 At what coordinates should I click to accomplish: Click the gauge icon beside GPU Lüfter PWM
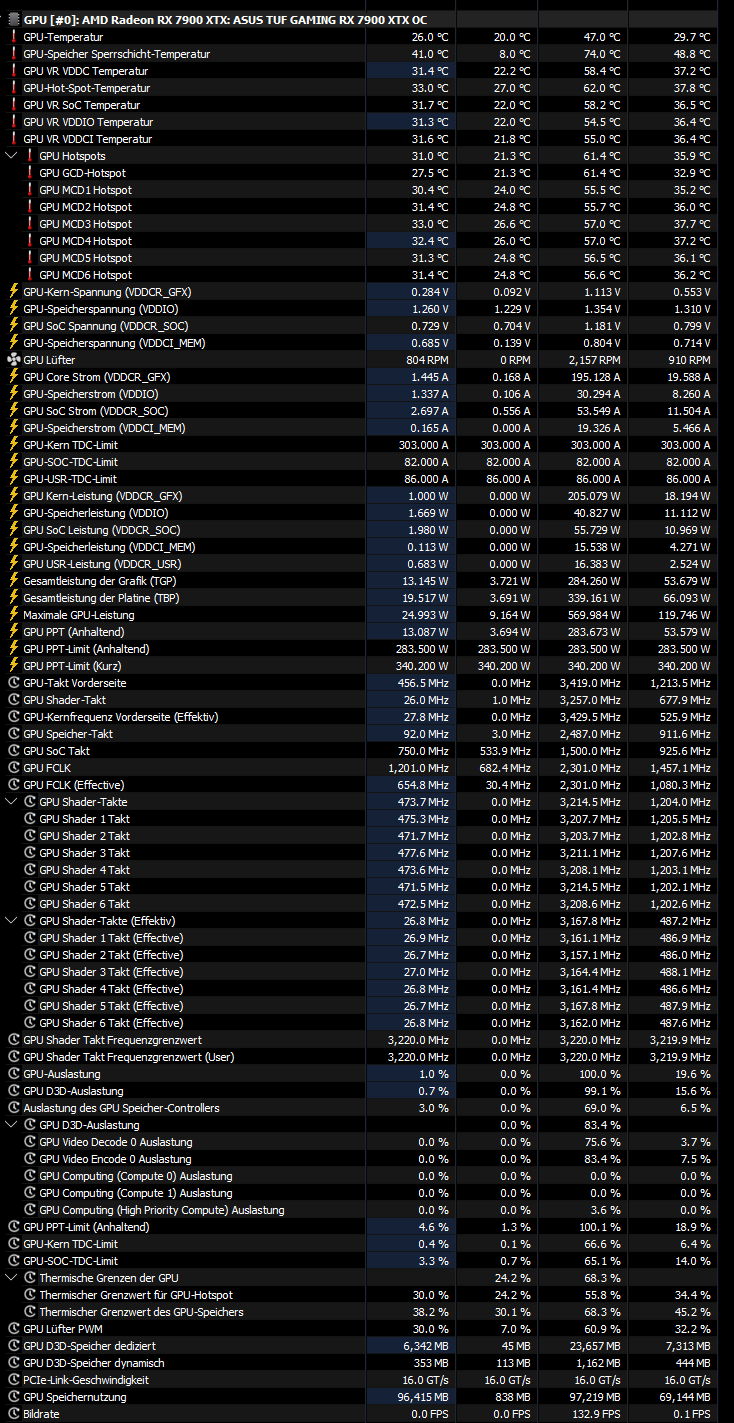coord(13,1329)
